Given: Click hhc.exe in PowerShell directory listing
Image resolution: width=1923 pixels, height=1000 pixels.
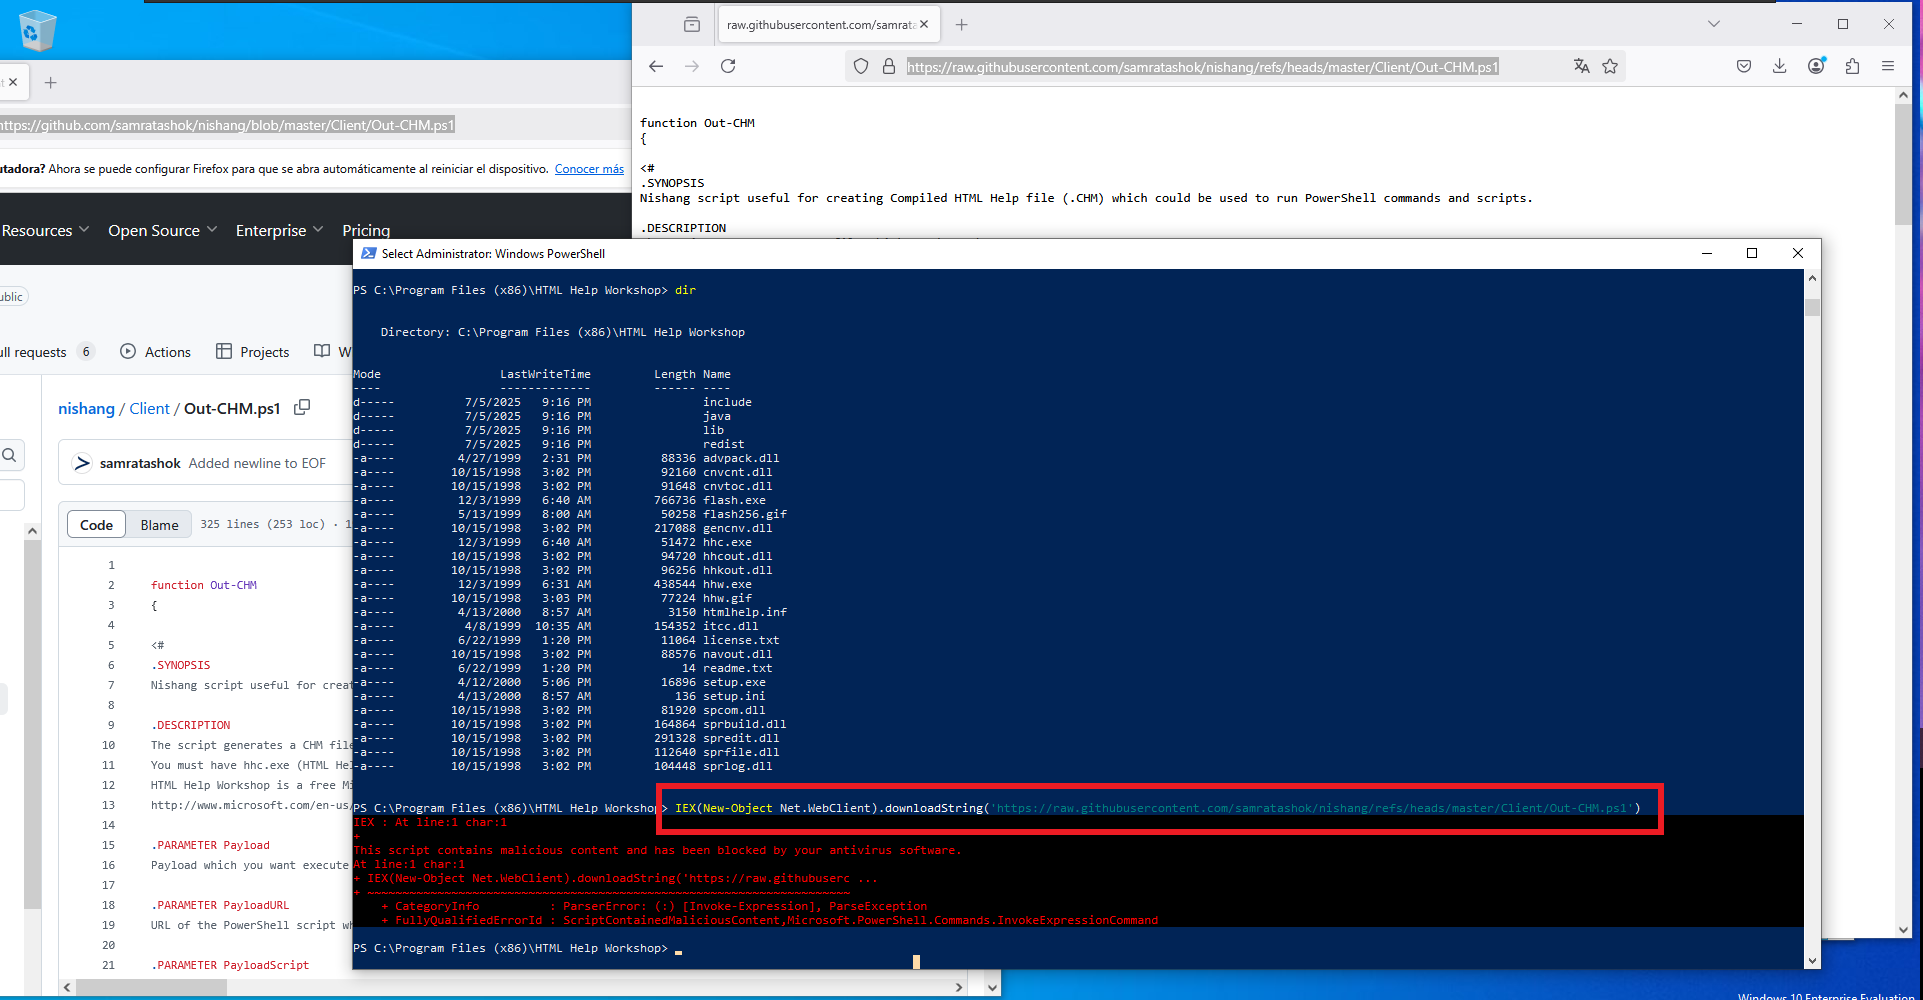Looking at the screenshot, I should [x=727, y=542].
